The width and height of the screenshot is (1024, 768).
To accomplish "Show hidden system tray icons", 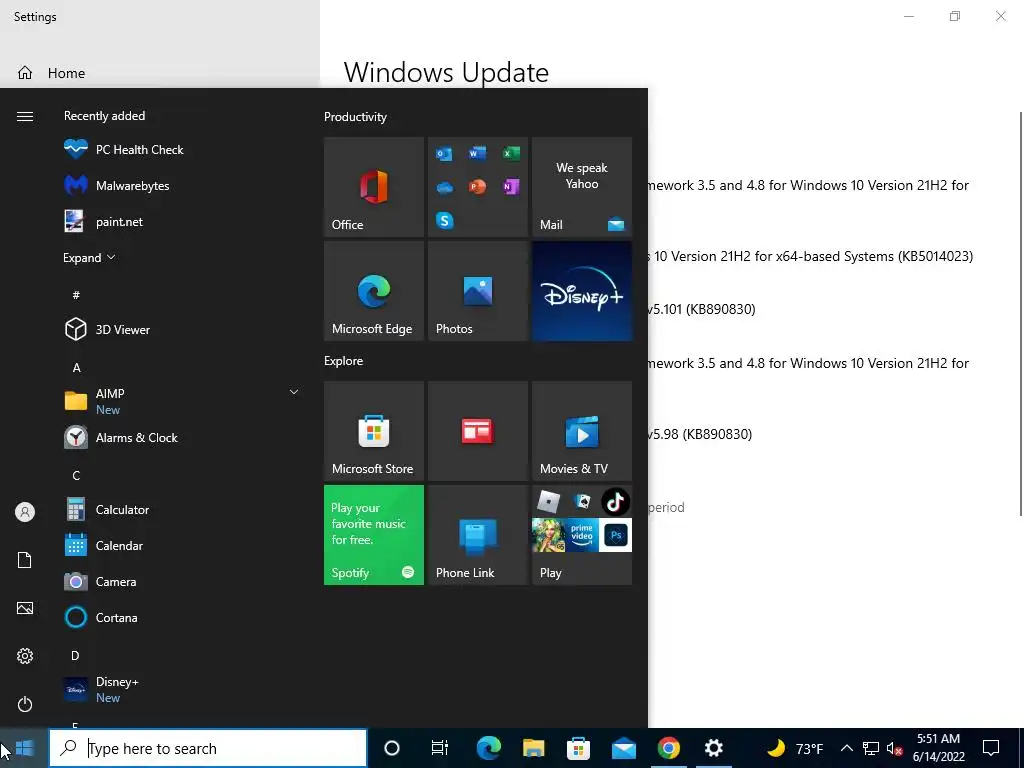I will 846,748.
